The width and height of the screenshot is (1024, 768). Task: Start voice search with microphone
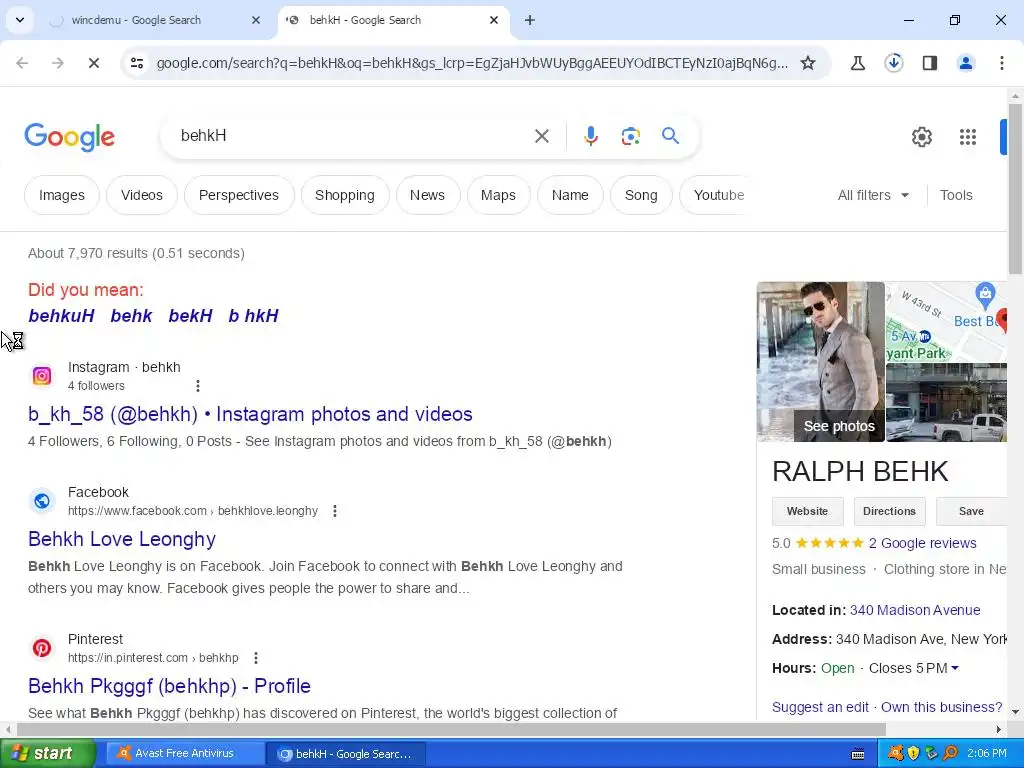(590, 136)
